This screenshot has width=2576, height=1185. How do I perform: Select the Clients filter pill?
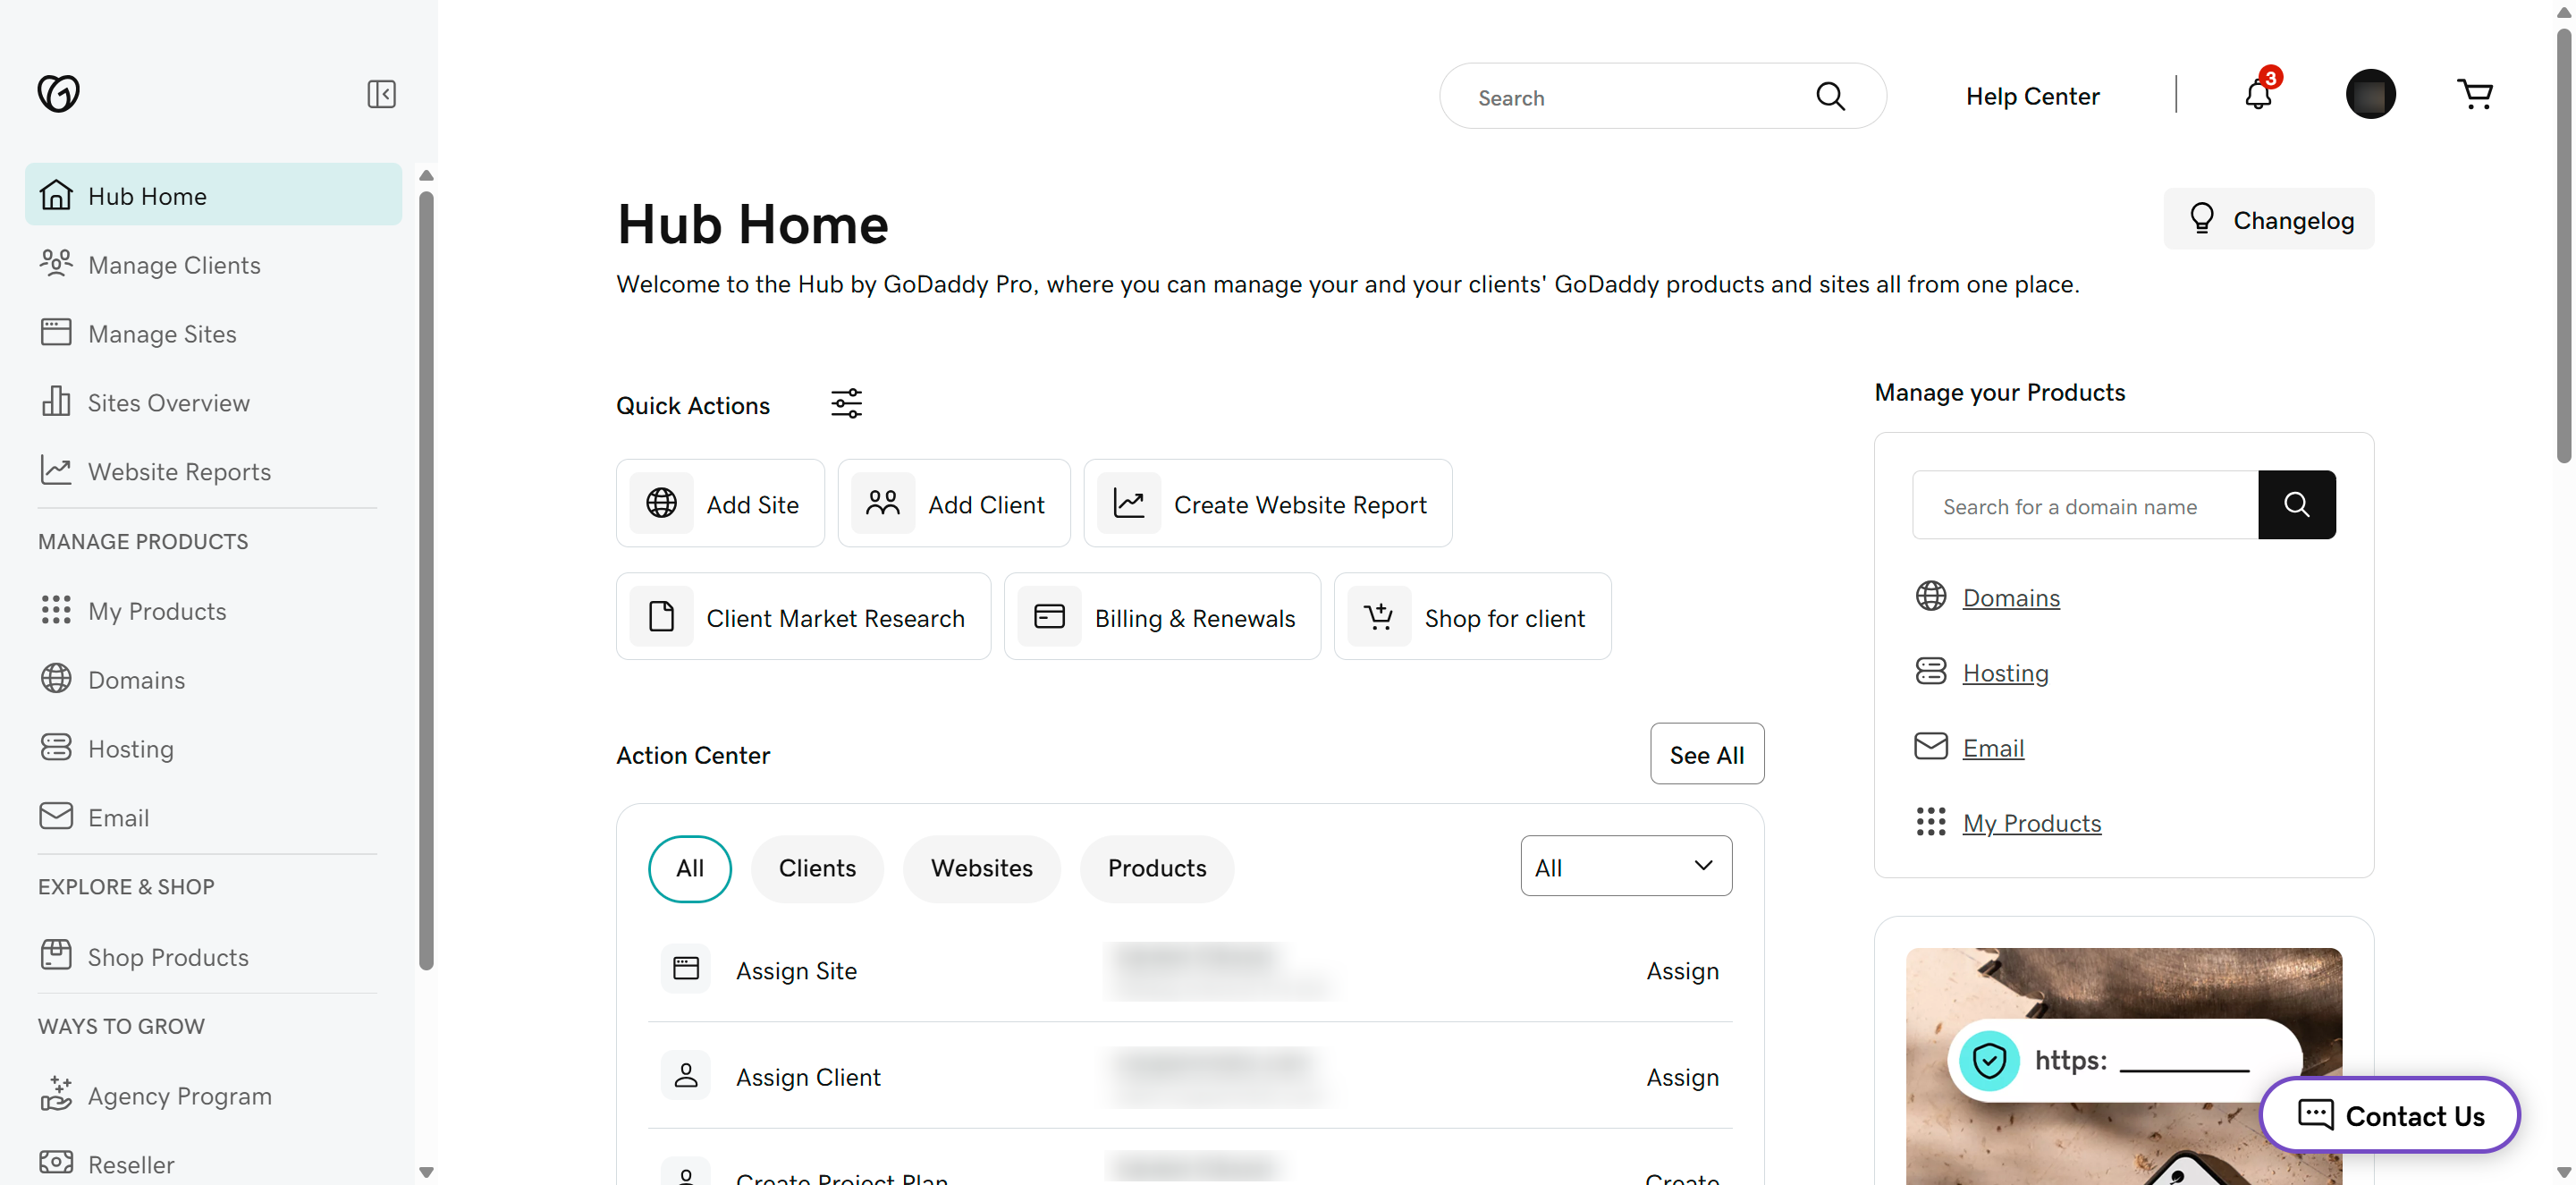(817, 868)
